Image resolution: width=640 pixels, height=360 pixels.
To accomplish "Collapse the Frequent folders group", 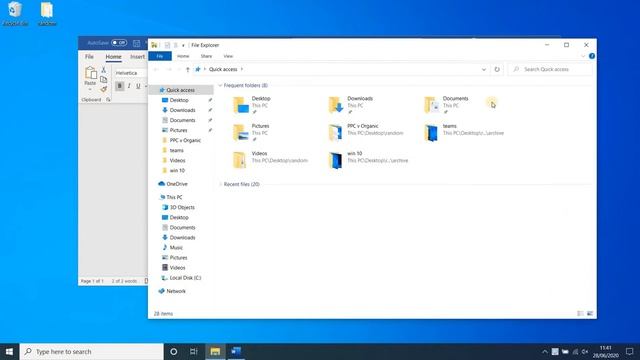I will (x=220, y=86).
